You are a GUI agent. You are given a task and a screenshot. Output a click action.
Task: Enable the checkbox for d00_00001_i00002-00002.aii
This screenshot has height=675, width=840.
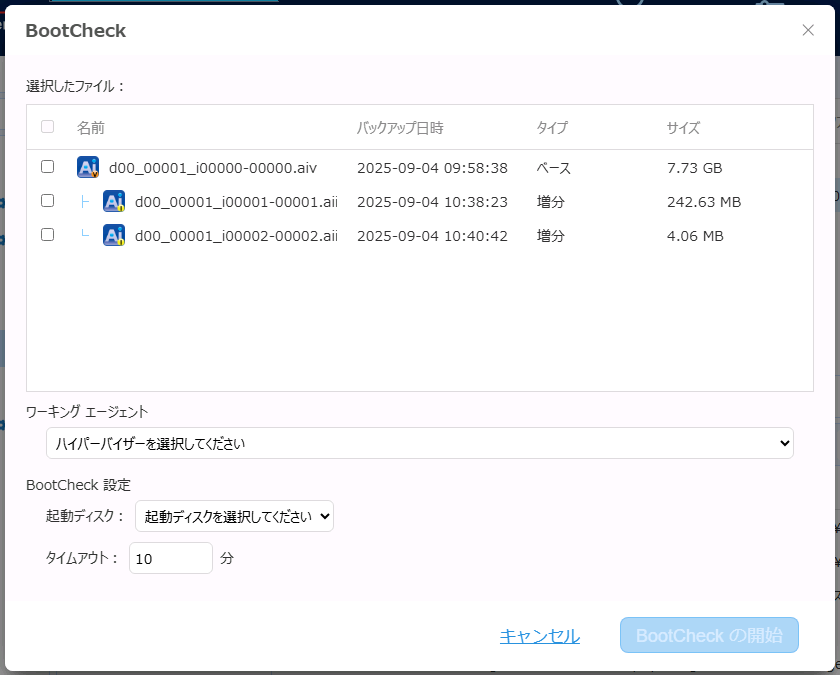(47, 235)
